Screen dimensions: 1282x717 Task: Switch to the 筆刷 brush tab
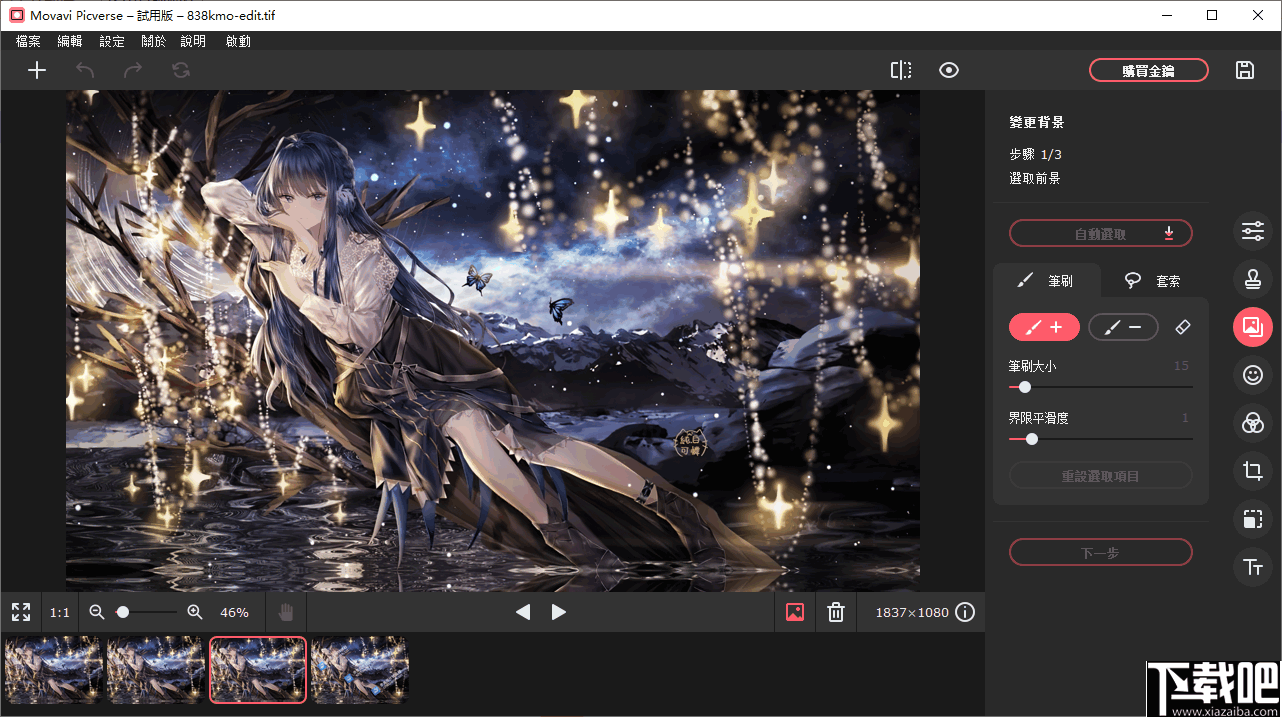tap(1046, 281)
